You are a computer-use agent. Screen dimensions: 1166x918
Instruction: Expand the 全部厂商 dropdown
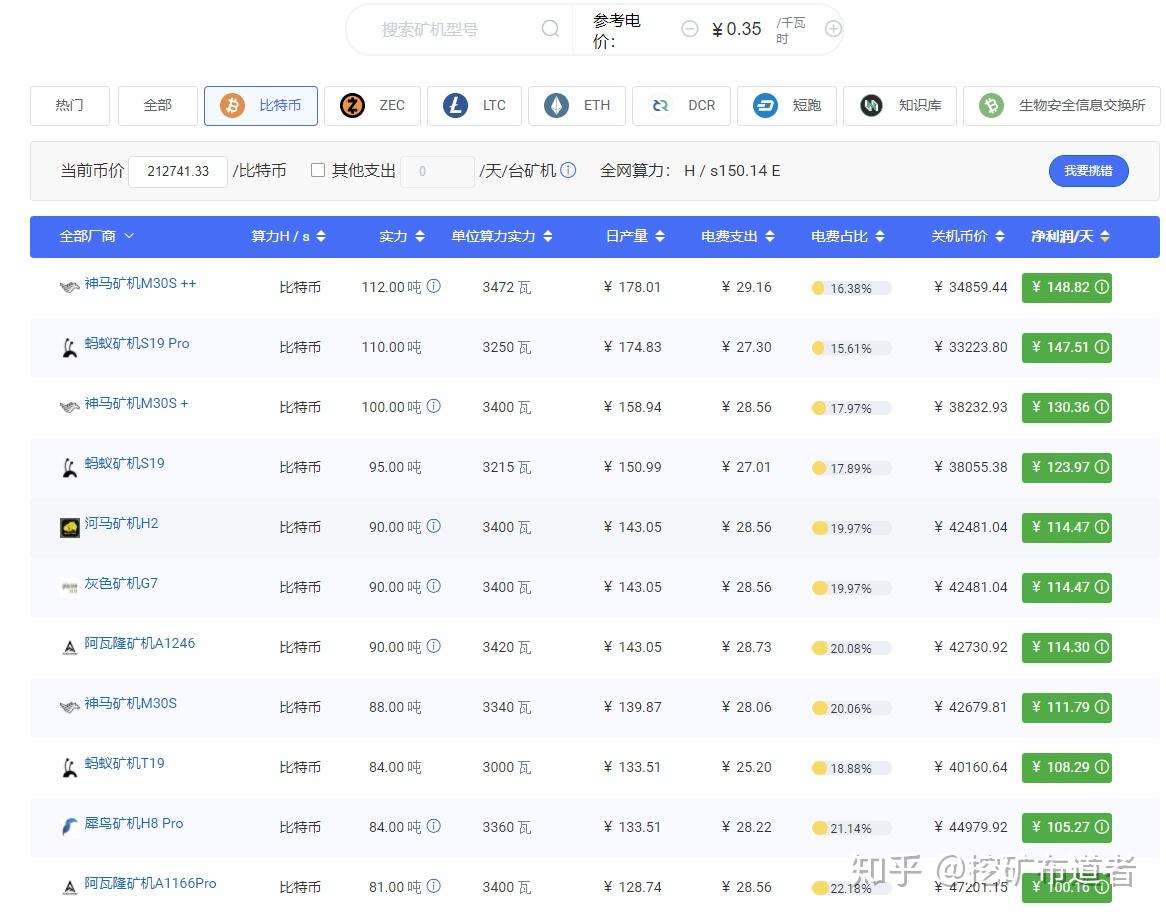point(97,236)
